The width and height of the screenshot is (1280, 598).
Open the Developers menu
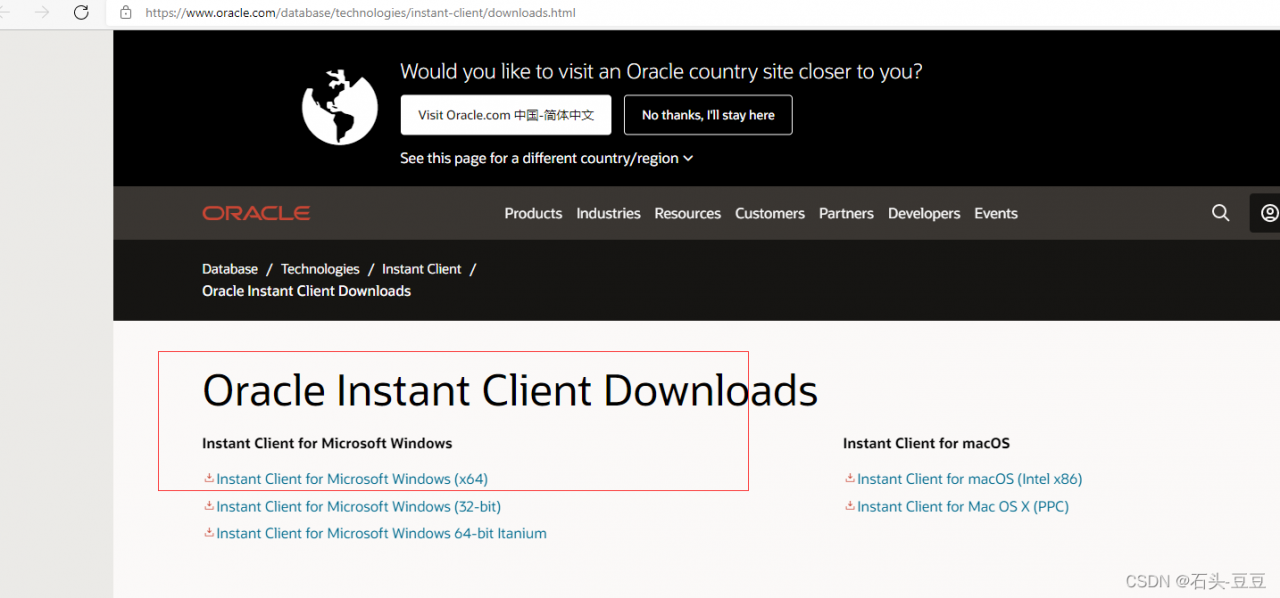(x=924, y=213)
